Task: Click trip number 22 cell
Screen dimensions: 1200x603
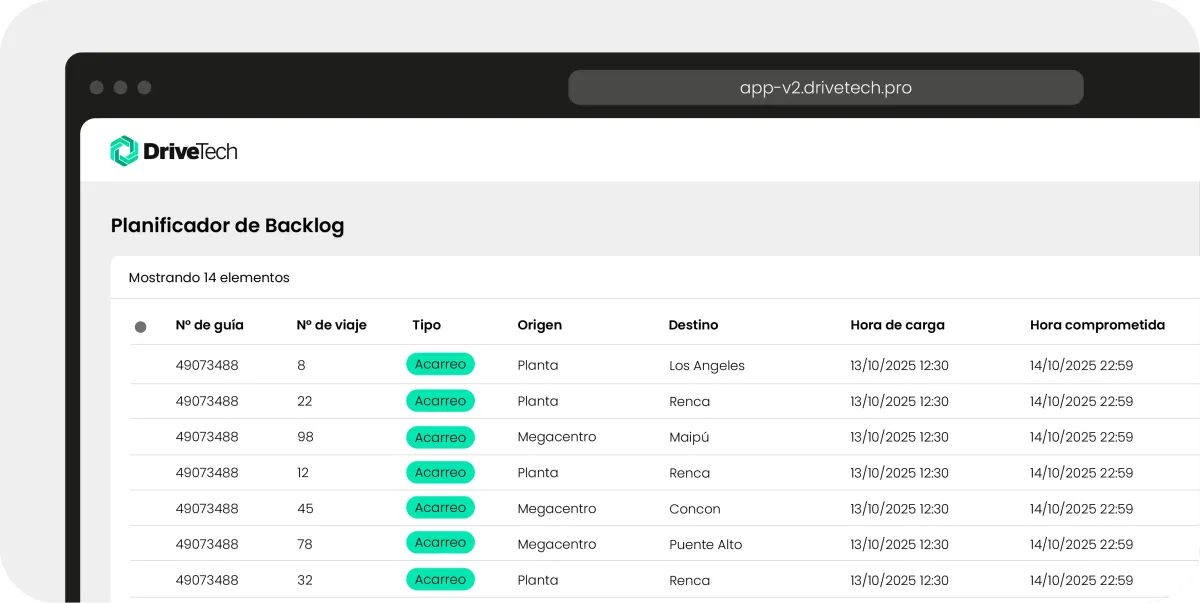Action: pyautogui.click(x=305, y=401)
